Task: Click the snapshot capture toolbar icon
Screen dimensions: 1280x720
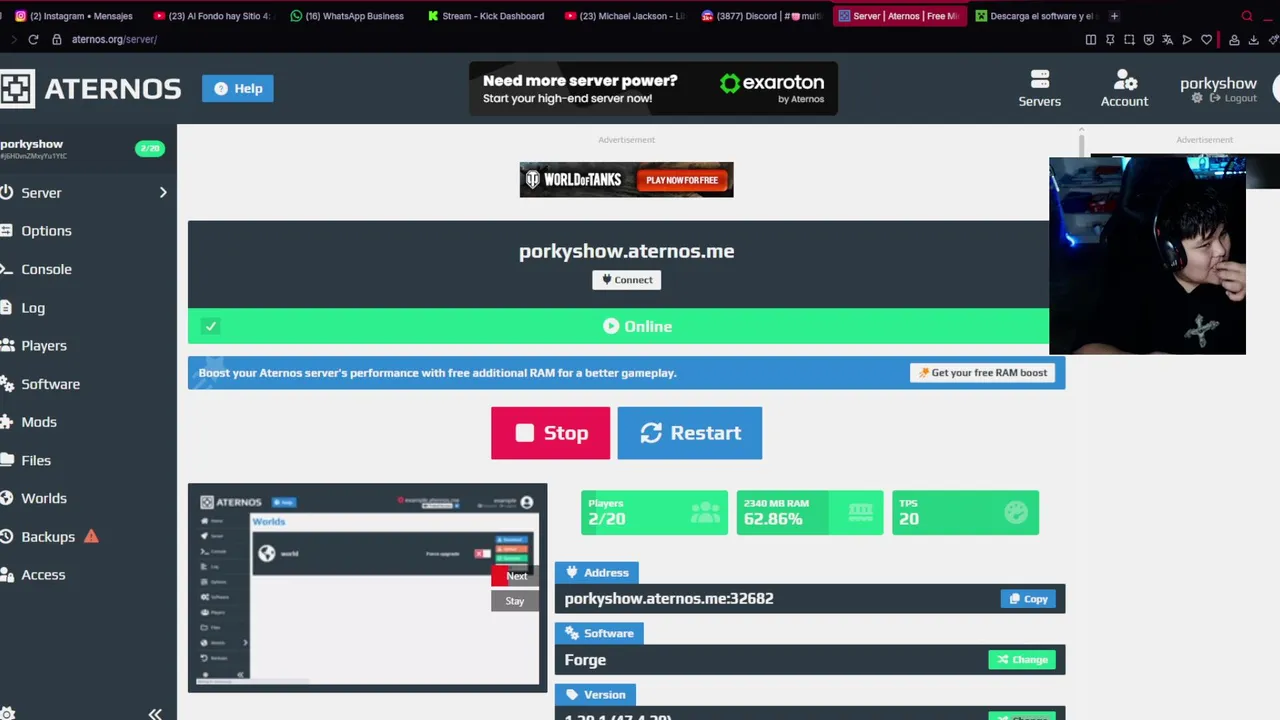Action: click(x=1129, y=40)
